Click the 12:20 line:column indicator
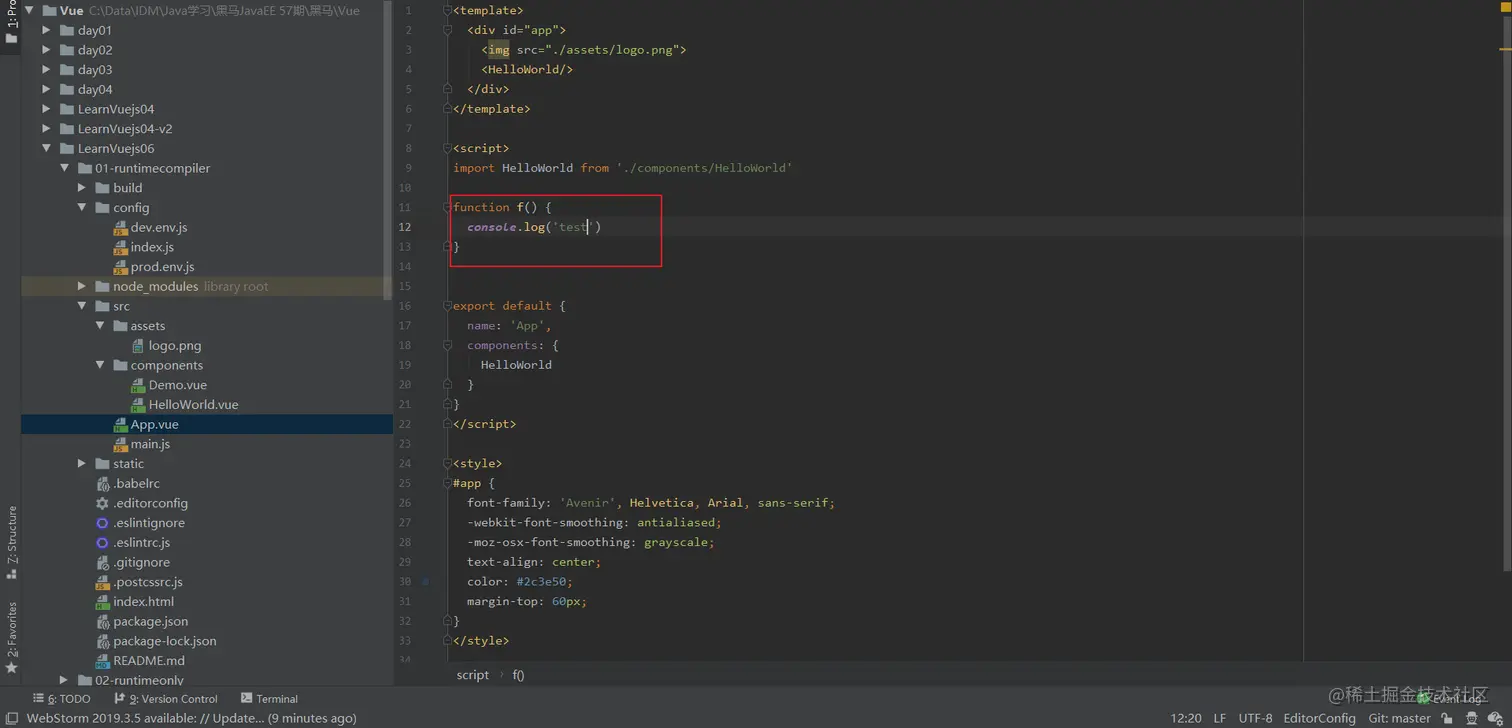This screenshot has height=728, width=1512. coord(1186,718)
